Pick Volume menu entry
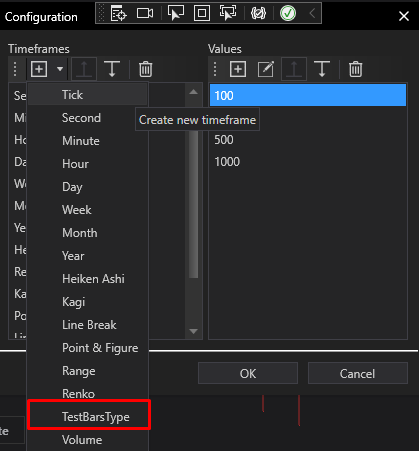 87,440
